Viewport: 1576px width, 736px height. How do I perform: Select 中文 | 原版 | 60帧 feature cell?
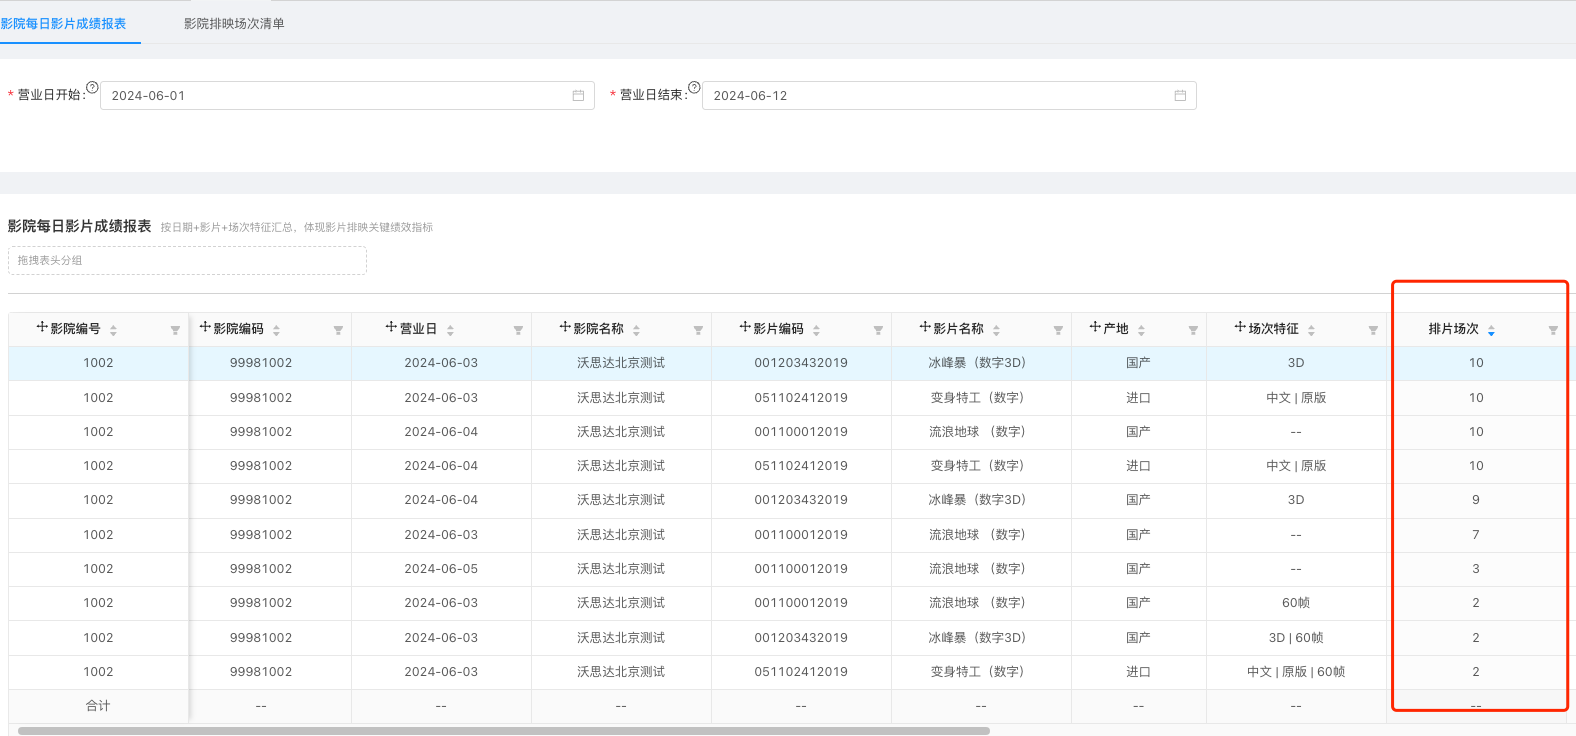pyautogui.click(x=1296, y=672)
